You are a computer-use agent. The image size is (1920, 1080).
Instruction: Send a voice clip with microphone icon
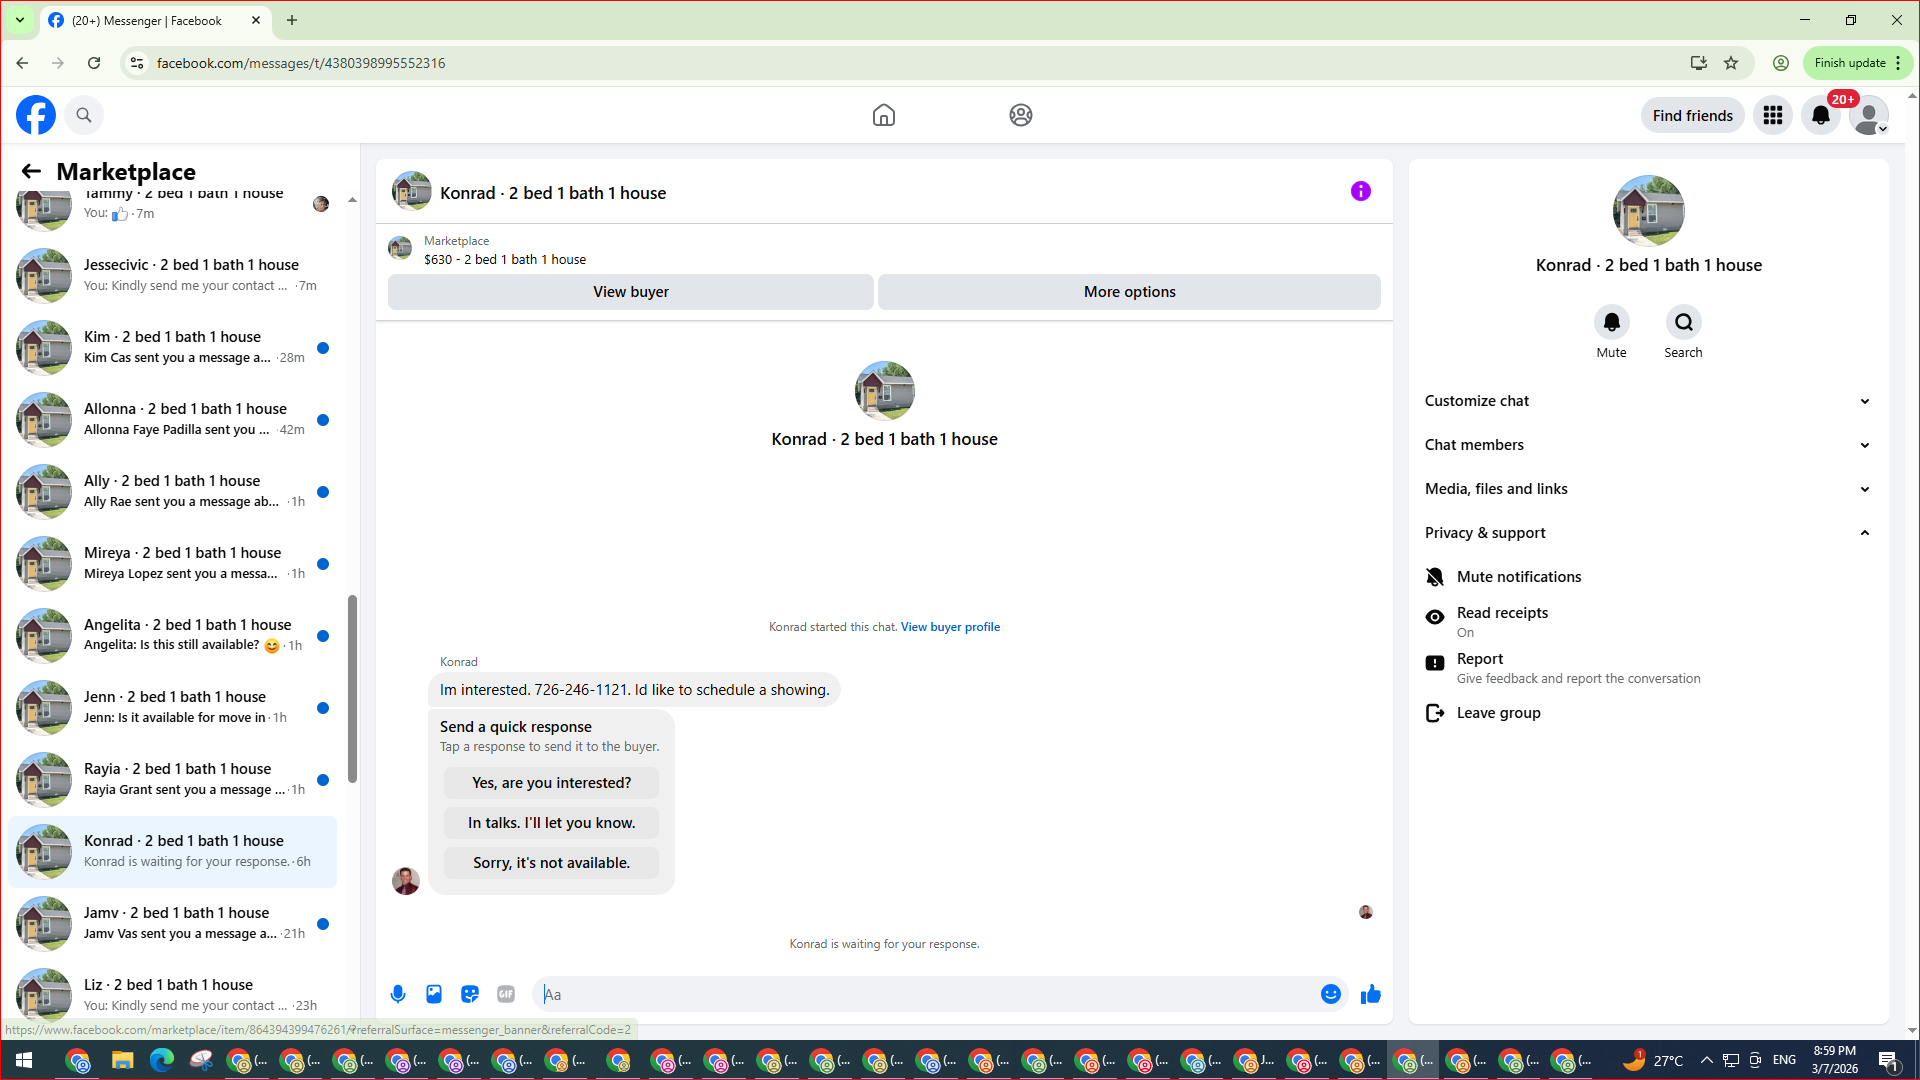398,994
